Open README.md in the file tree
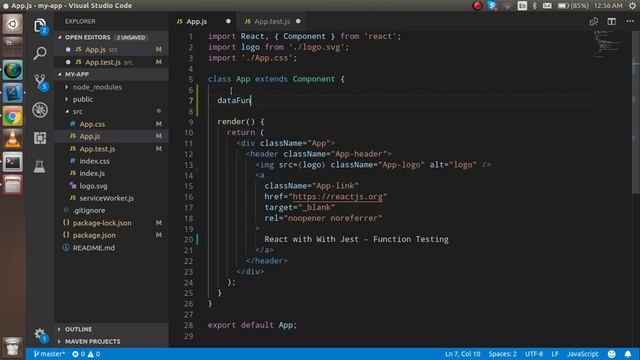The height and width of the screenshot is (360, 640). click(111, 248)
